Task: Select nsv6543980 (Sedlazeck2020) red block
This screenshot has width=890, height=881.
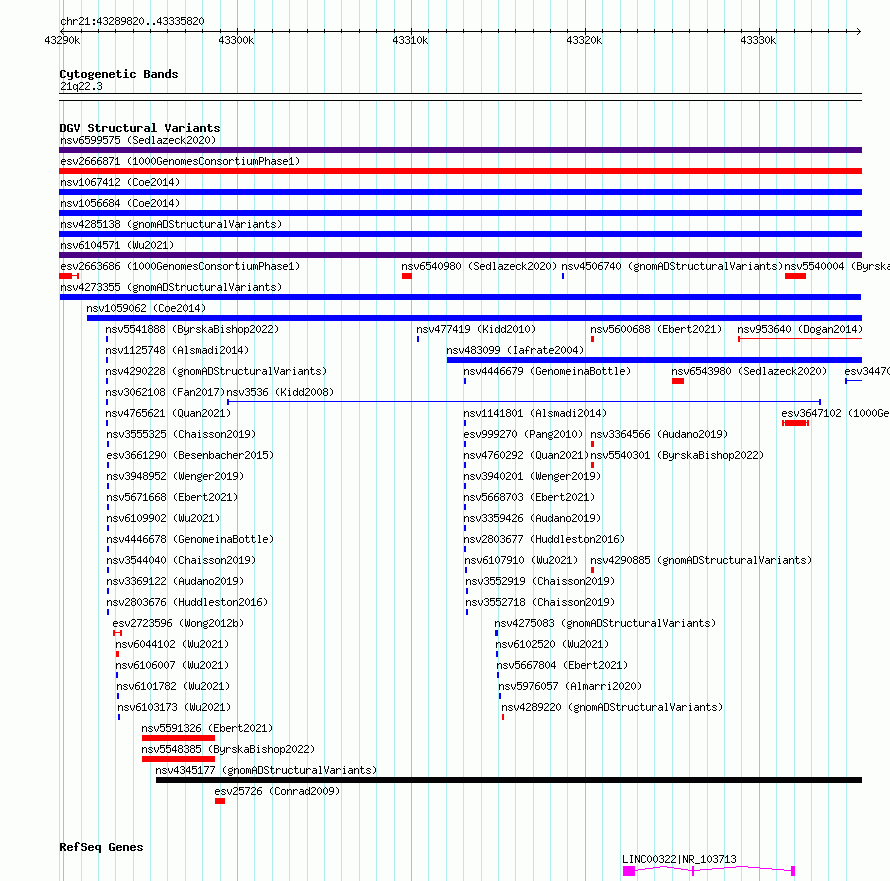Action: click(x=678, y=381)
